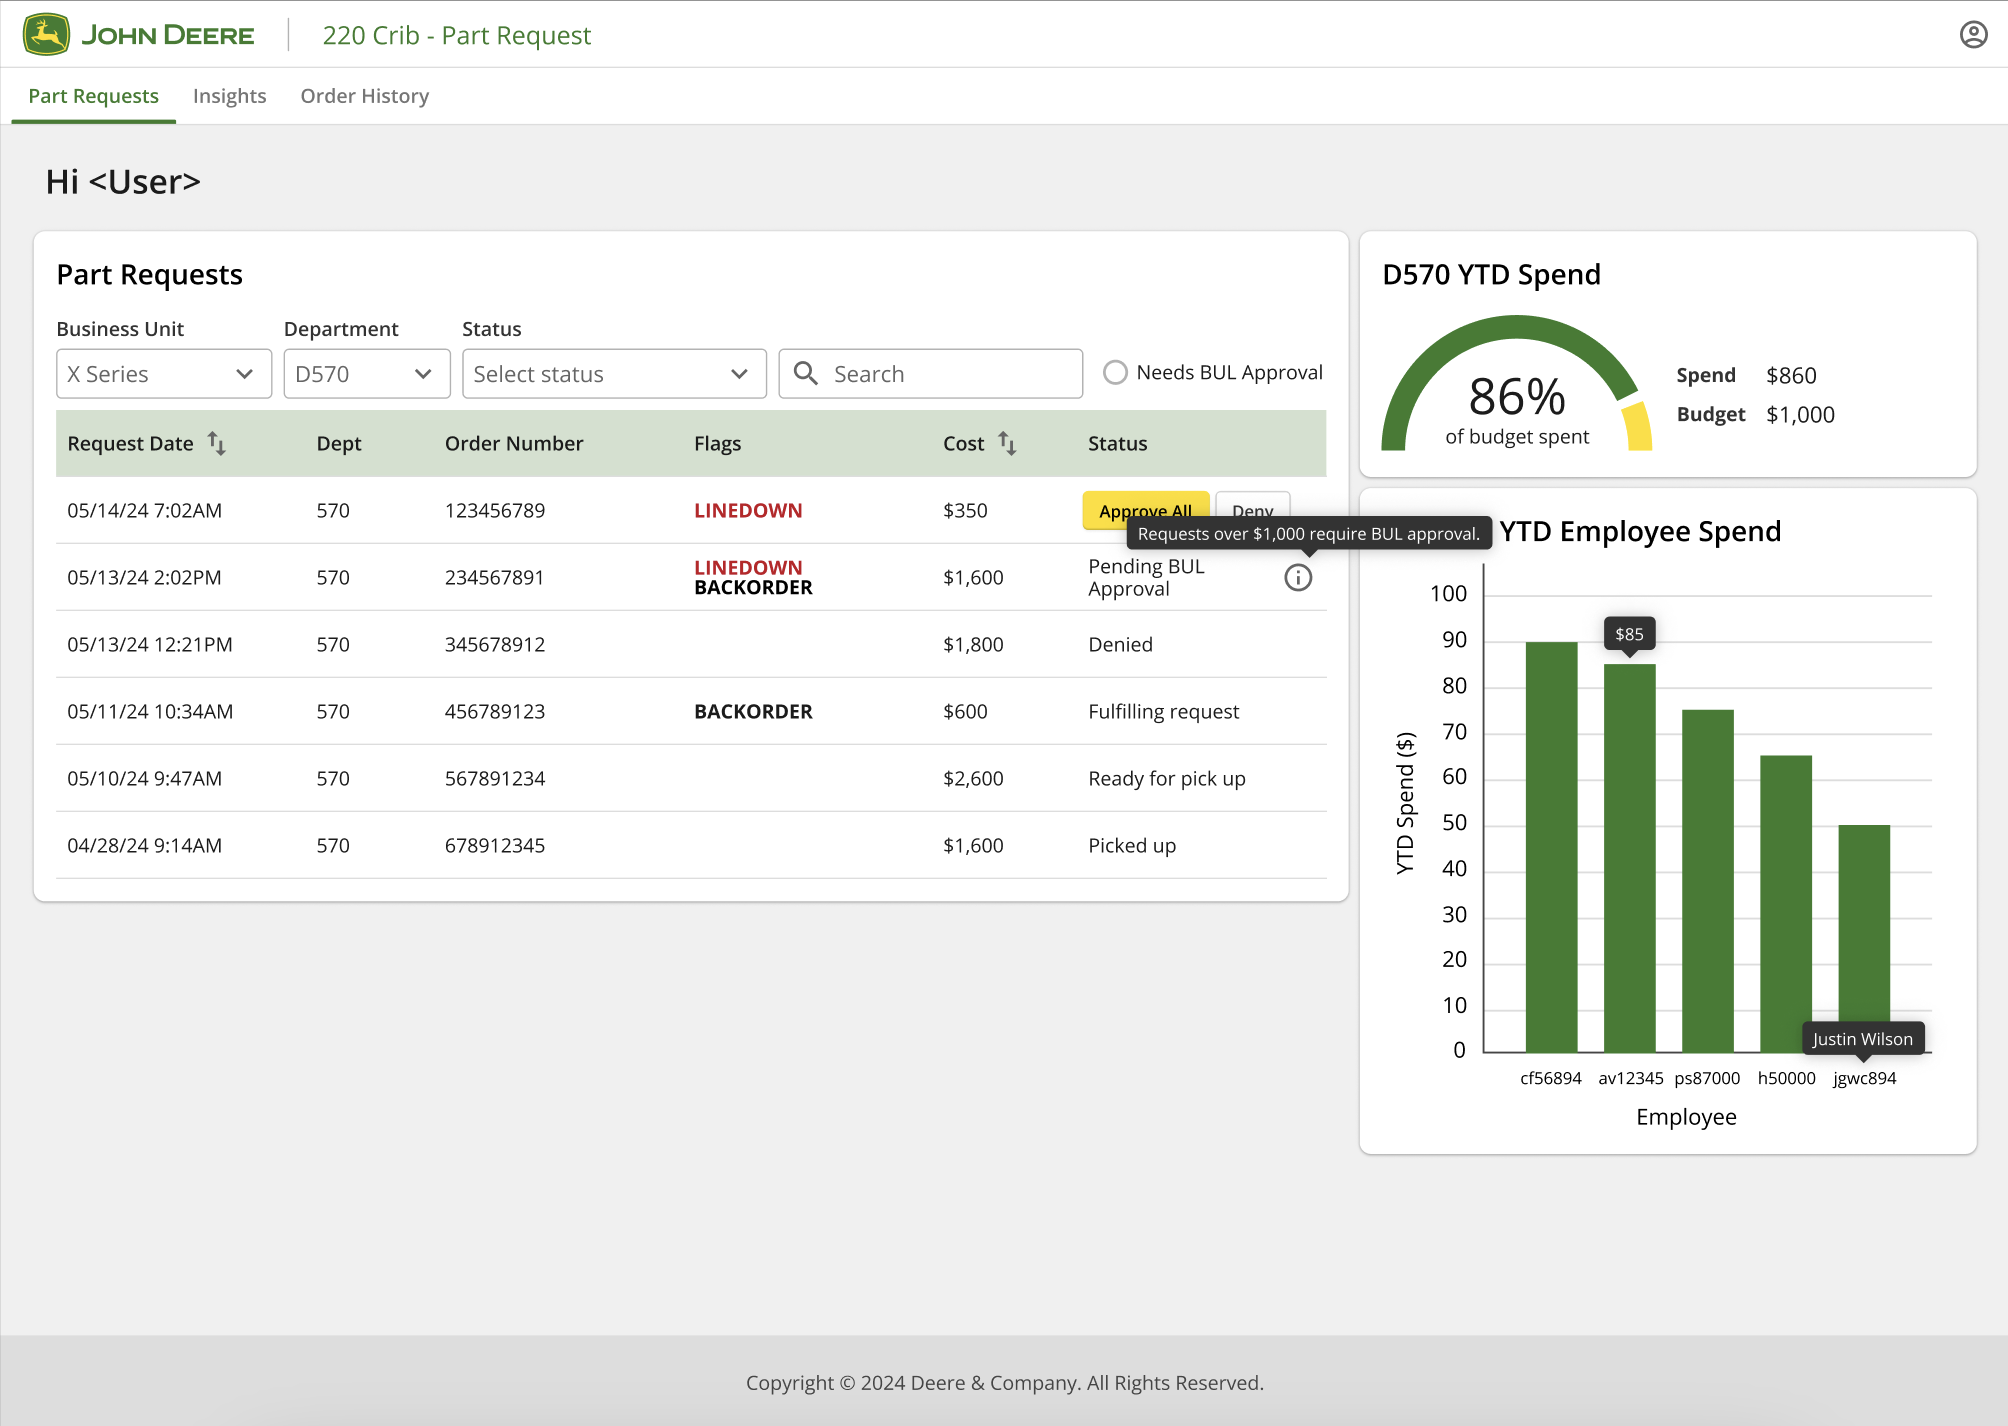This screenshot has height=1426, width=2008.
Task: Click the BUL approval info icon
Action: click(x=1298, y=577)
